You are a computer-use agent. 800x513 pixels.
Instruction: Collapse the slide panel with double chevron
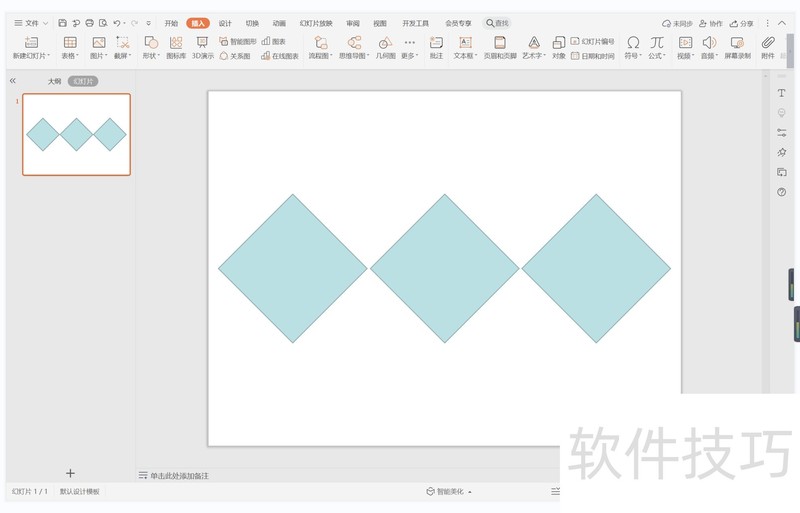click(x=13, y=81)
